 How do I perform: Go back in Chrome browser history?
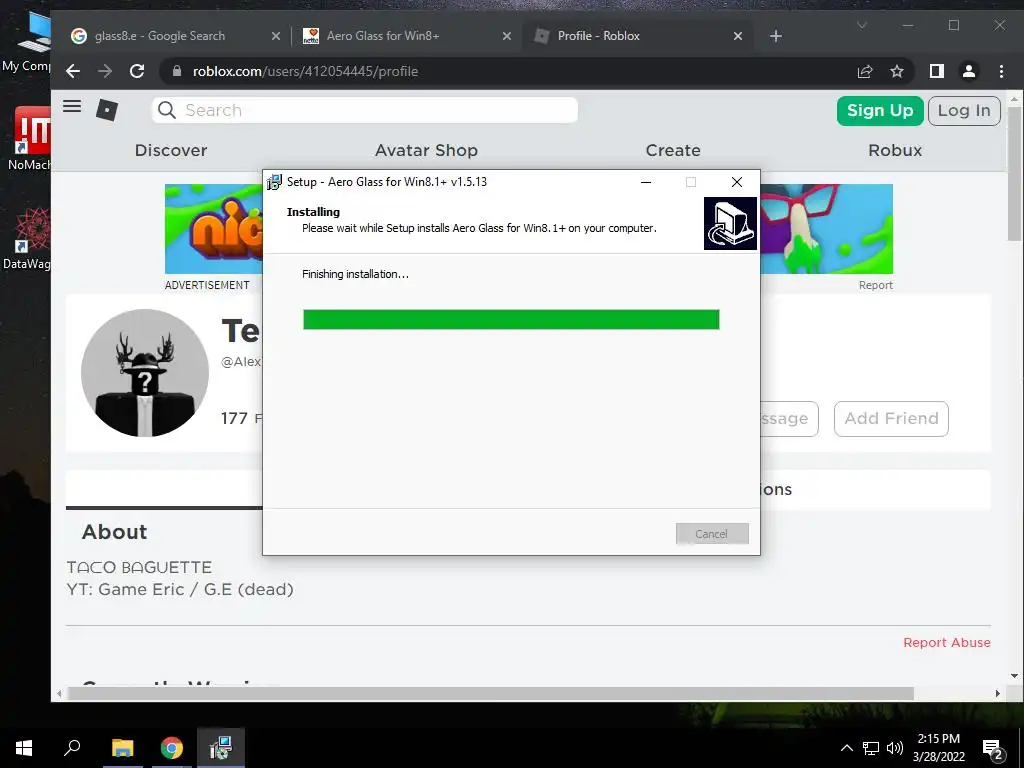73,71
